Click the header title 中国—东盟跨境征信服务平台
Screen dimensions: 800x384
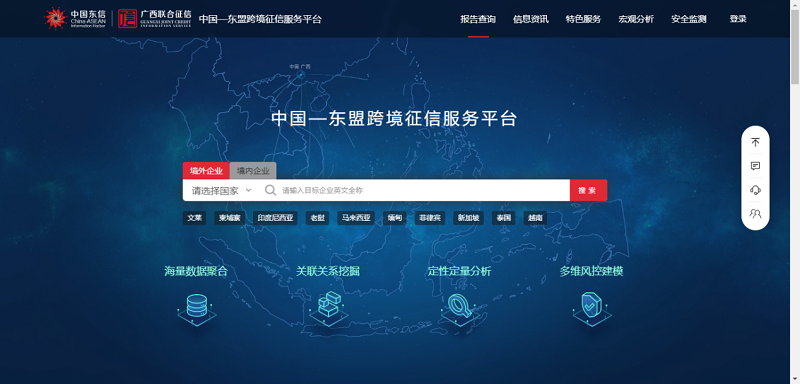pos(260,19)
